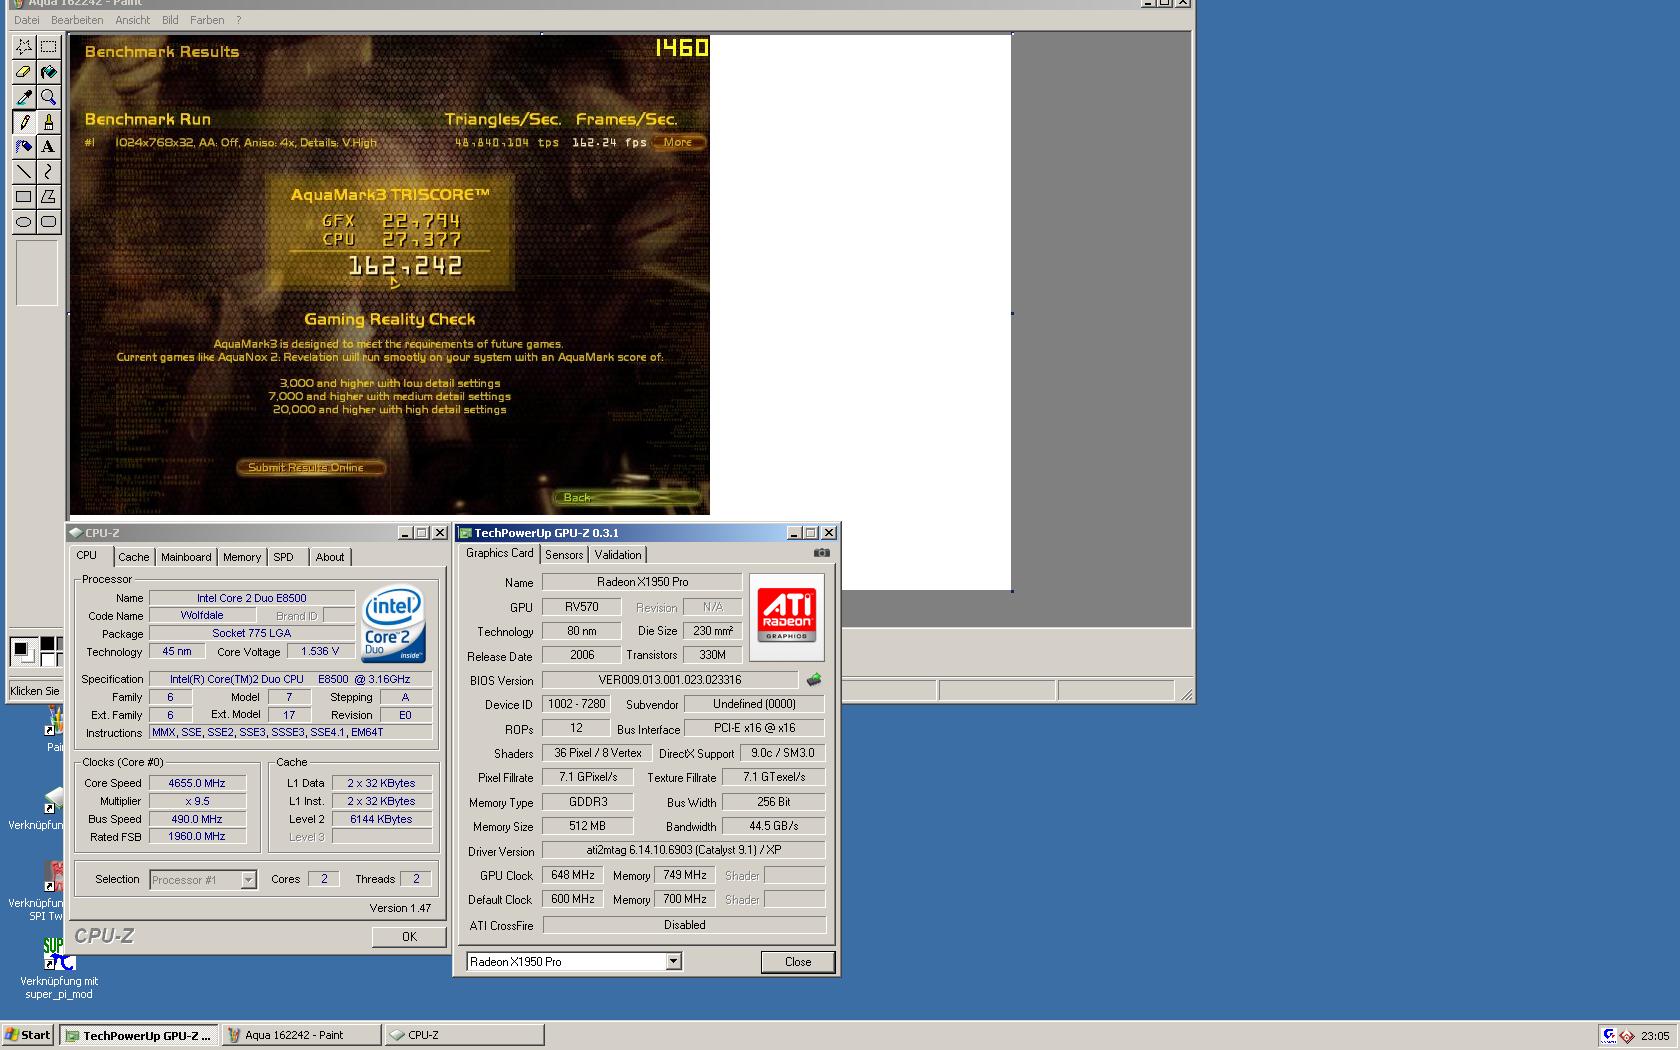Switch to the Memory tab in CPU-Z
1680x1050 pixels.
click(242, 557)
